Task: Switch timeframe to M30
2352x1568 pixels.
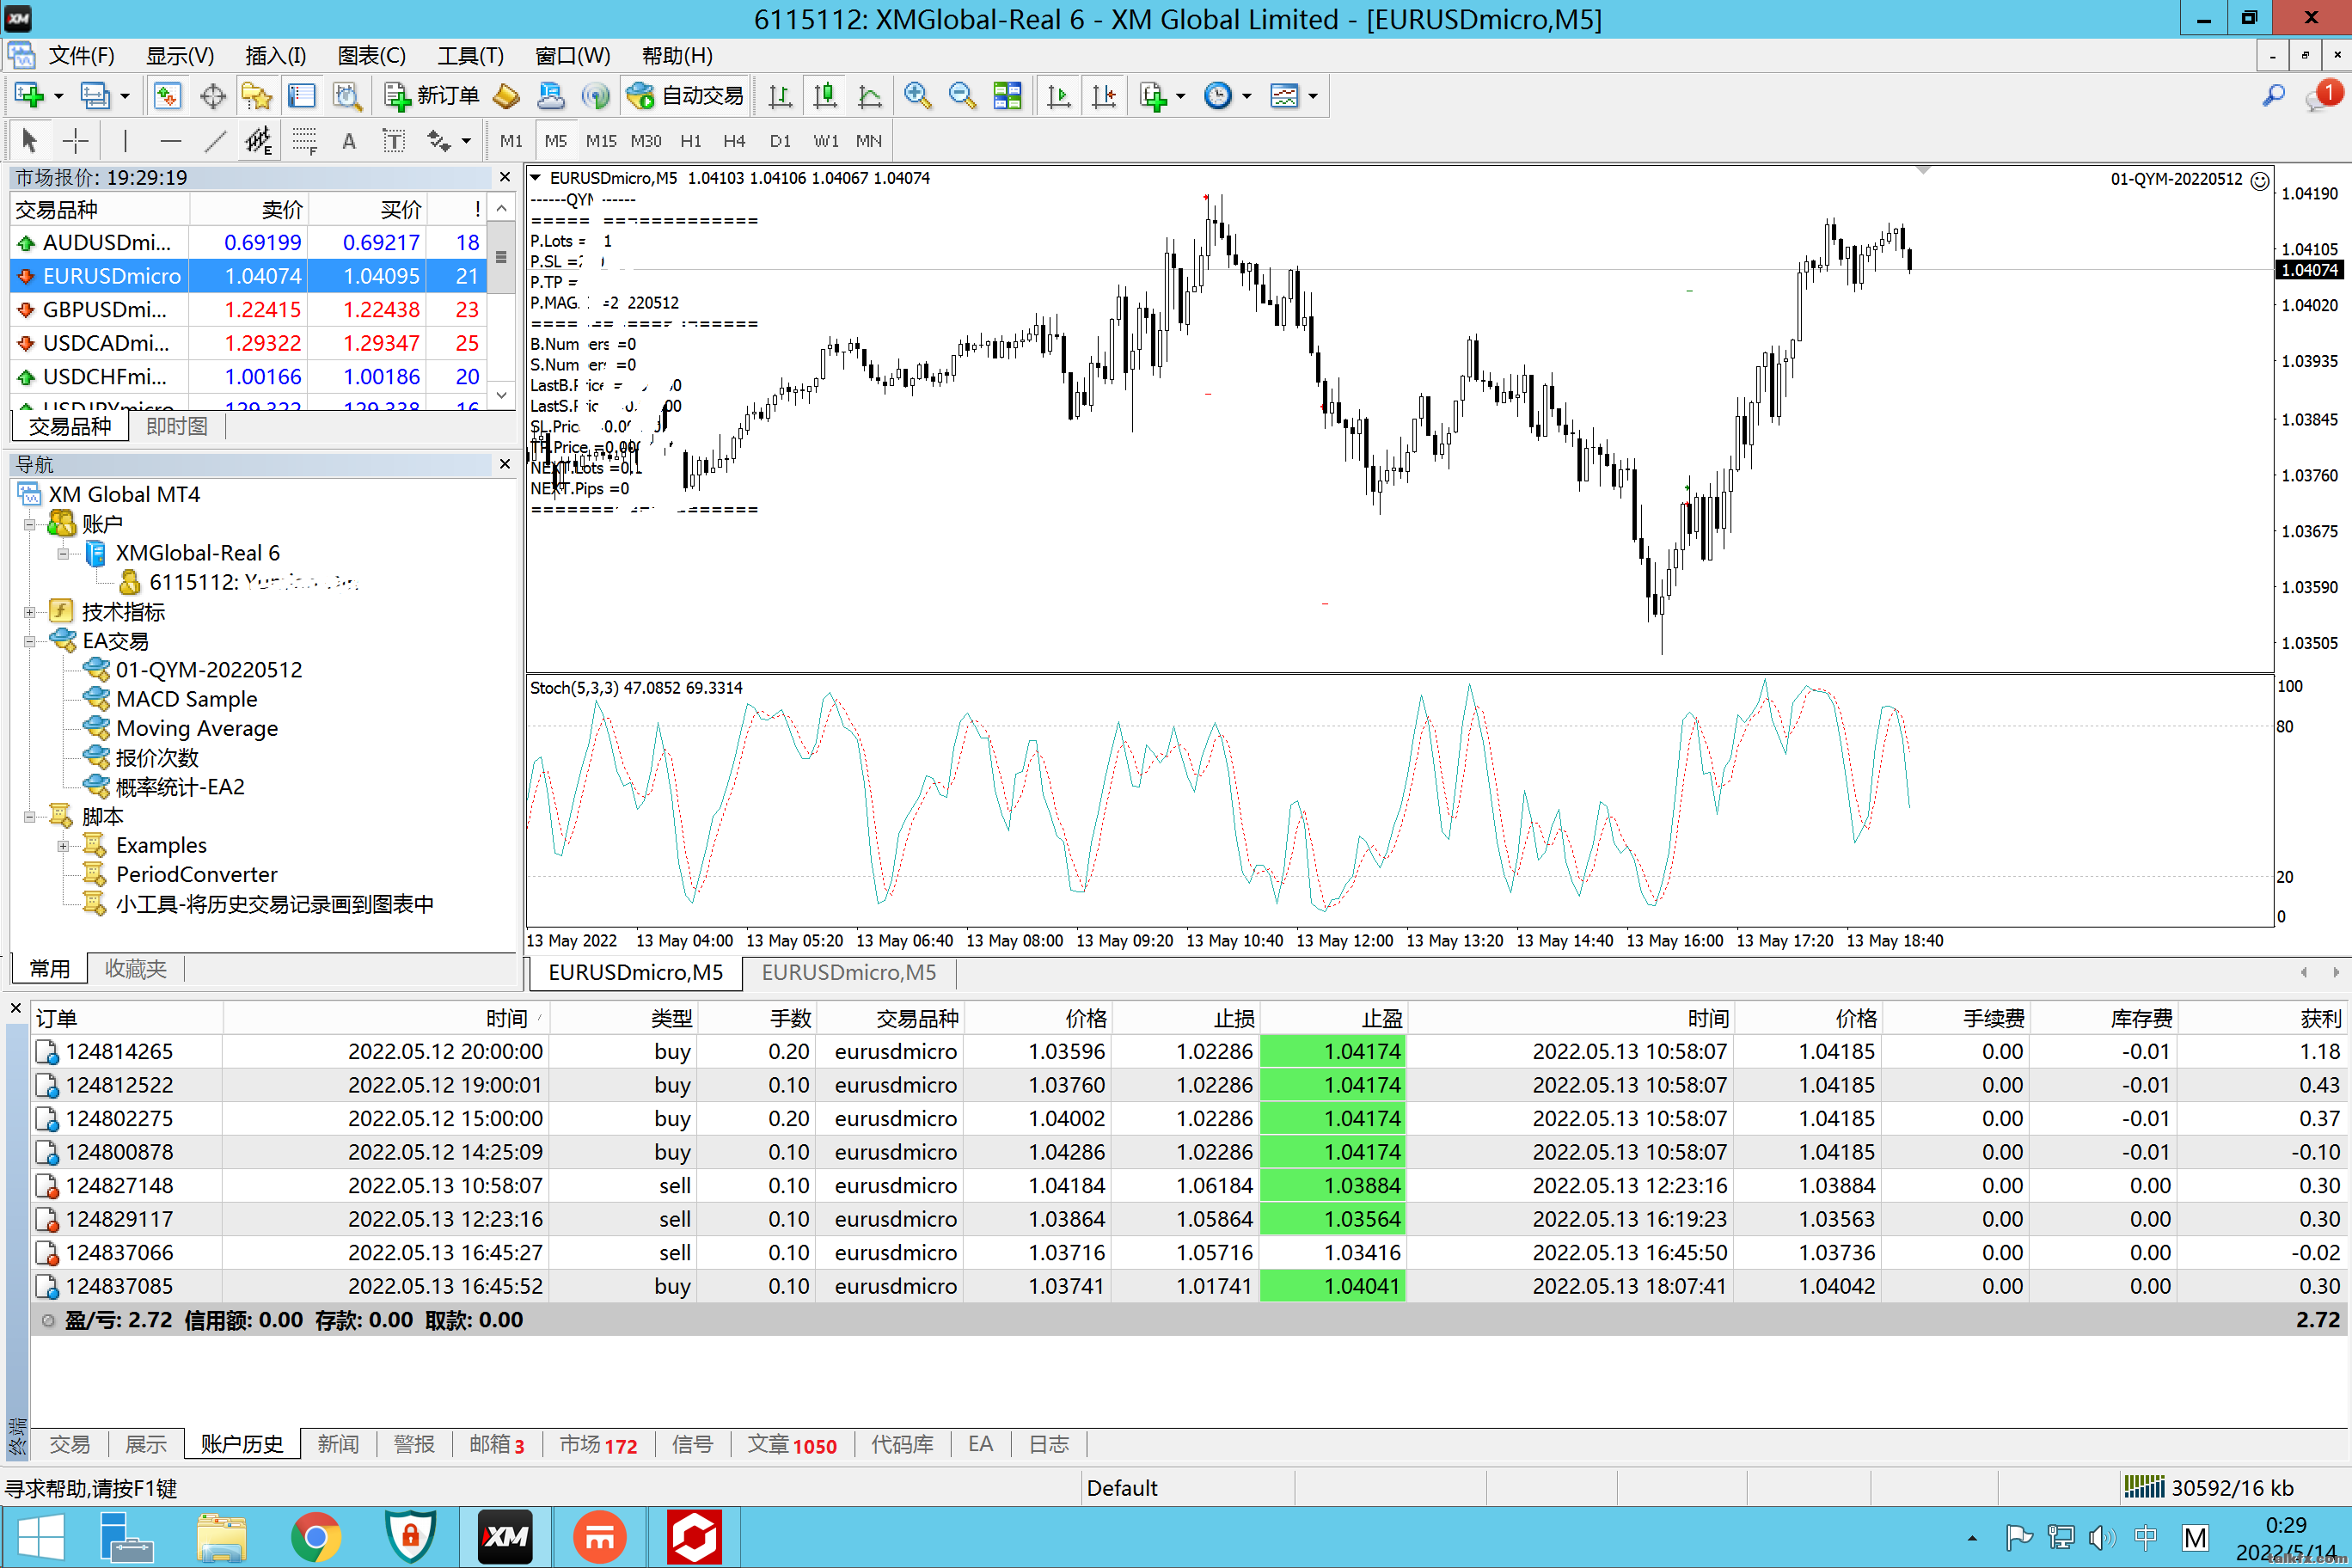Action: [x=646, y=141]
